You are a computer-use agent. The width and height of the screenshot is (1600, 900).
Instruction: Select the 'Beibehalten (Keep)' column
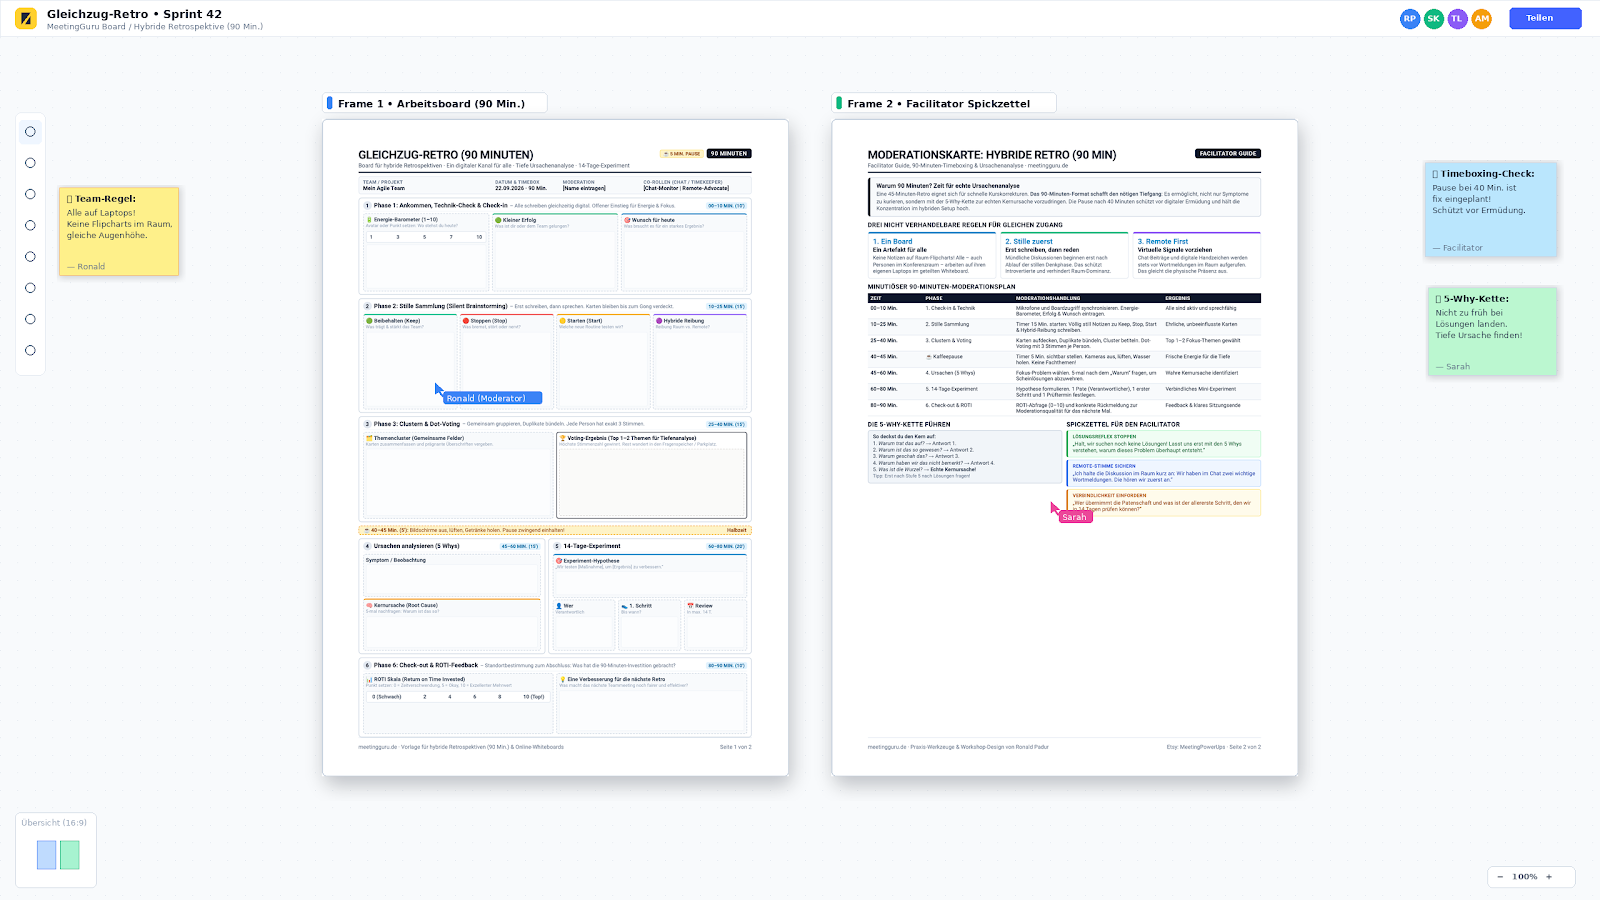tap(410, 363)
